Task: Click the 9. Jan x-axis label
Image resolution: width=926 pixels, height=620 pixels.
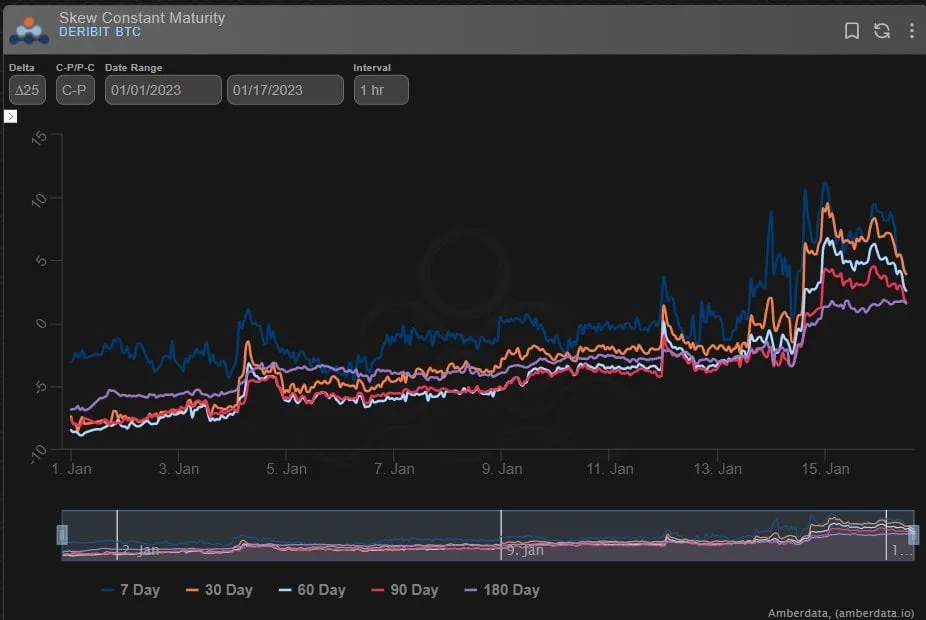Action: point(502,469)
